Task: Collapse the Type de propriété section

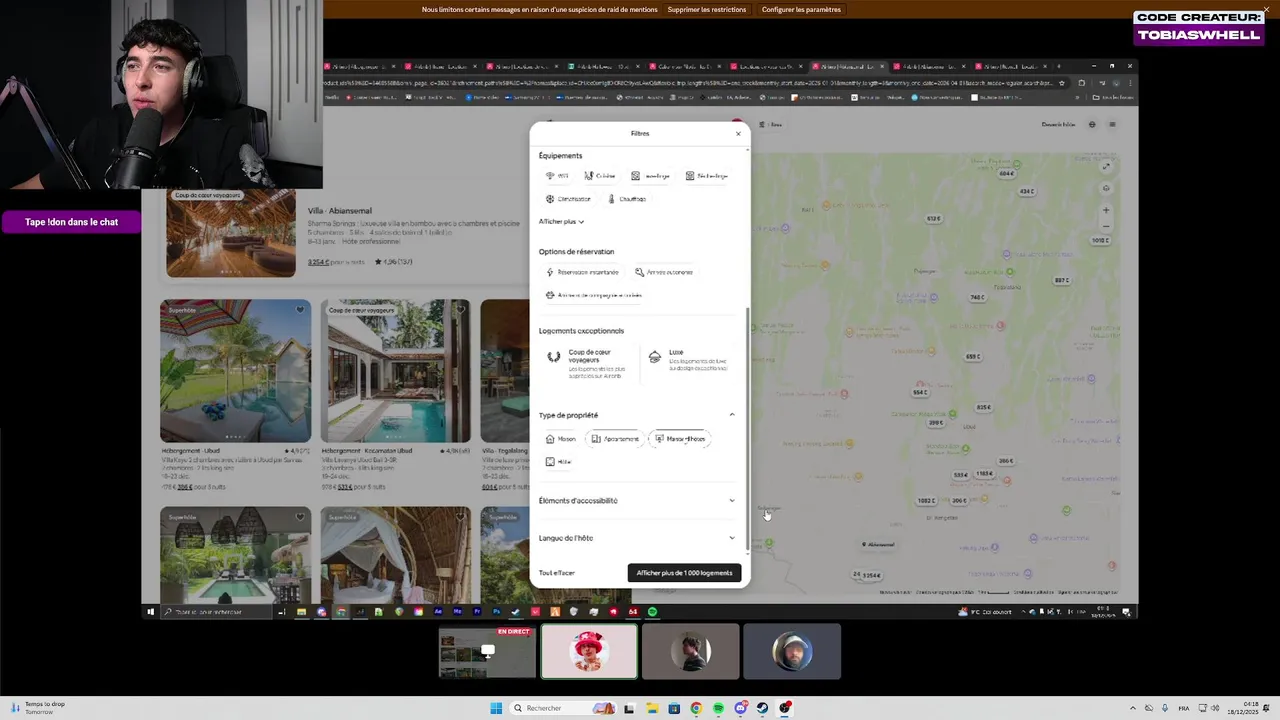Action: [732, 415]
